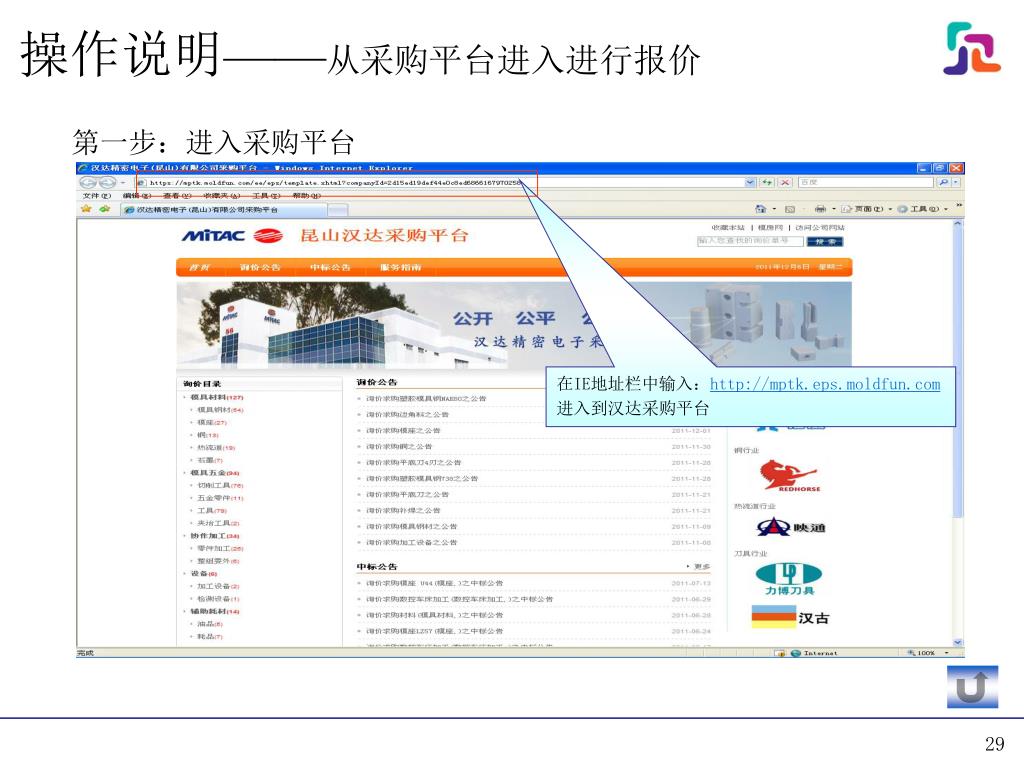Click the 访问公司网站 link
1024x768 pixels.
coord(820,227)
